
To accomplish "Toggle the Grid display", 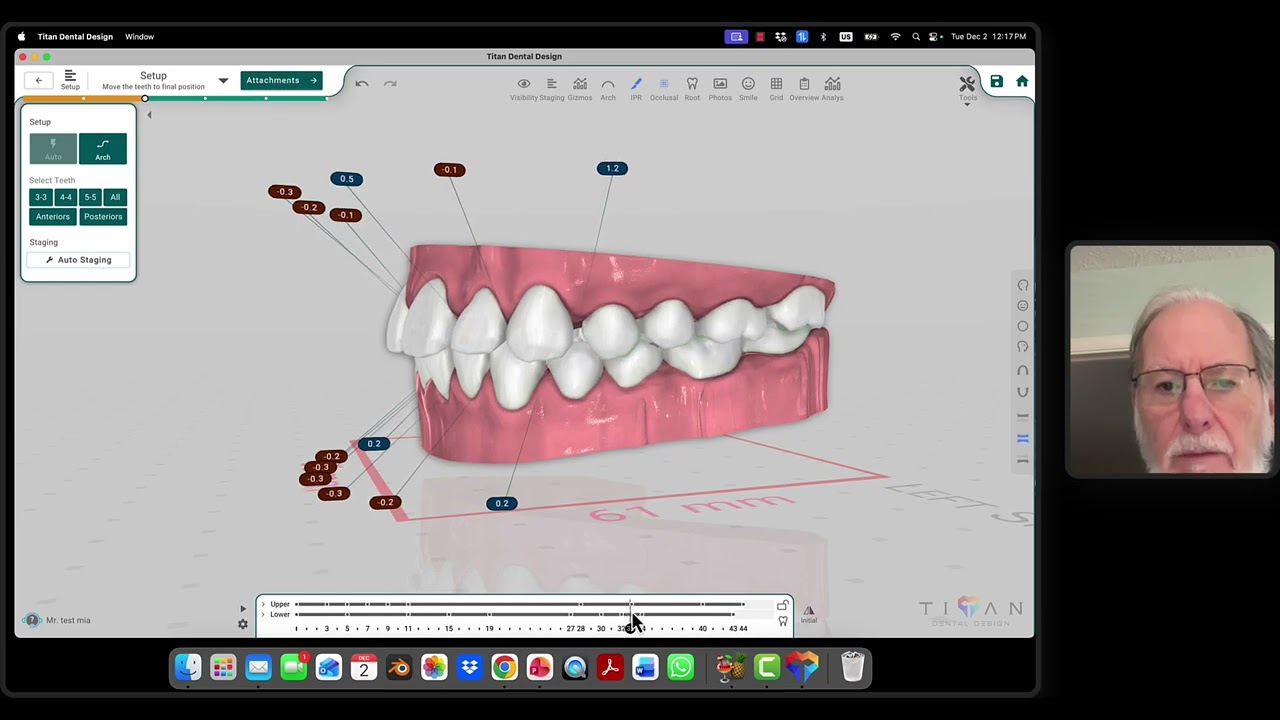I will (x=776, y=88).
